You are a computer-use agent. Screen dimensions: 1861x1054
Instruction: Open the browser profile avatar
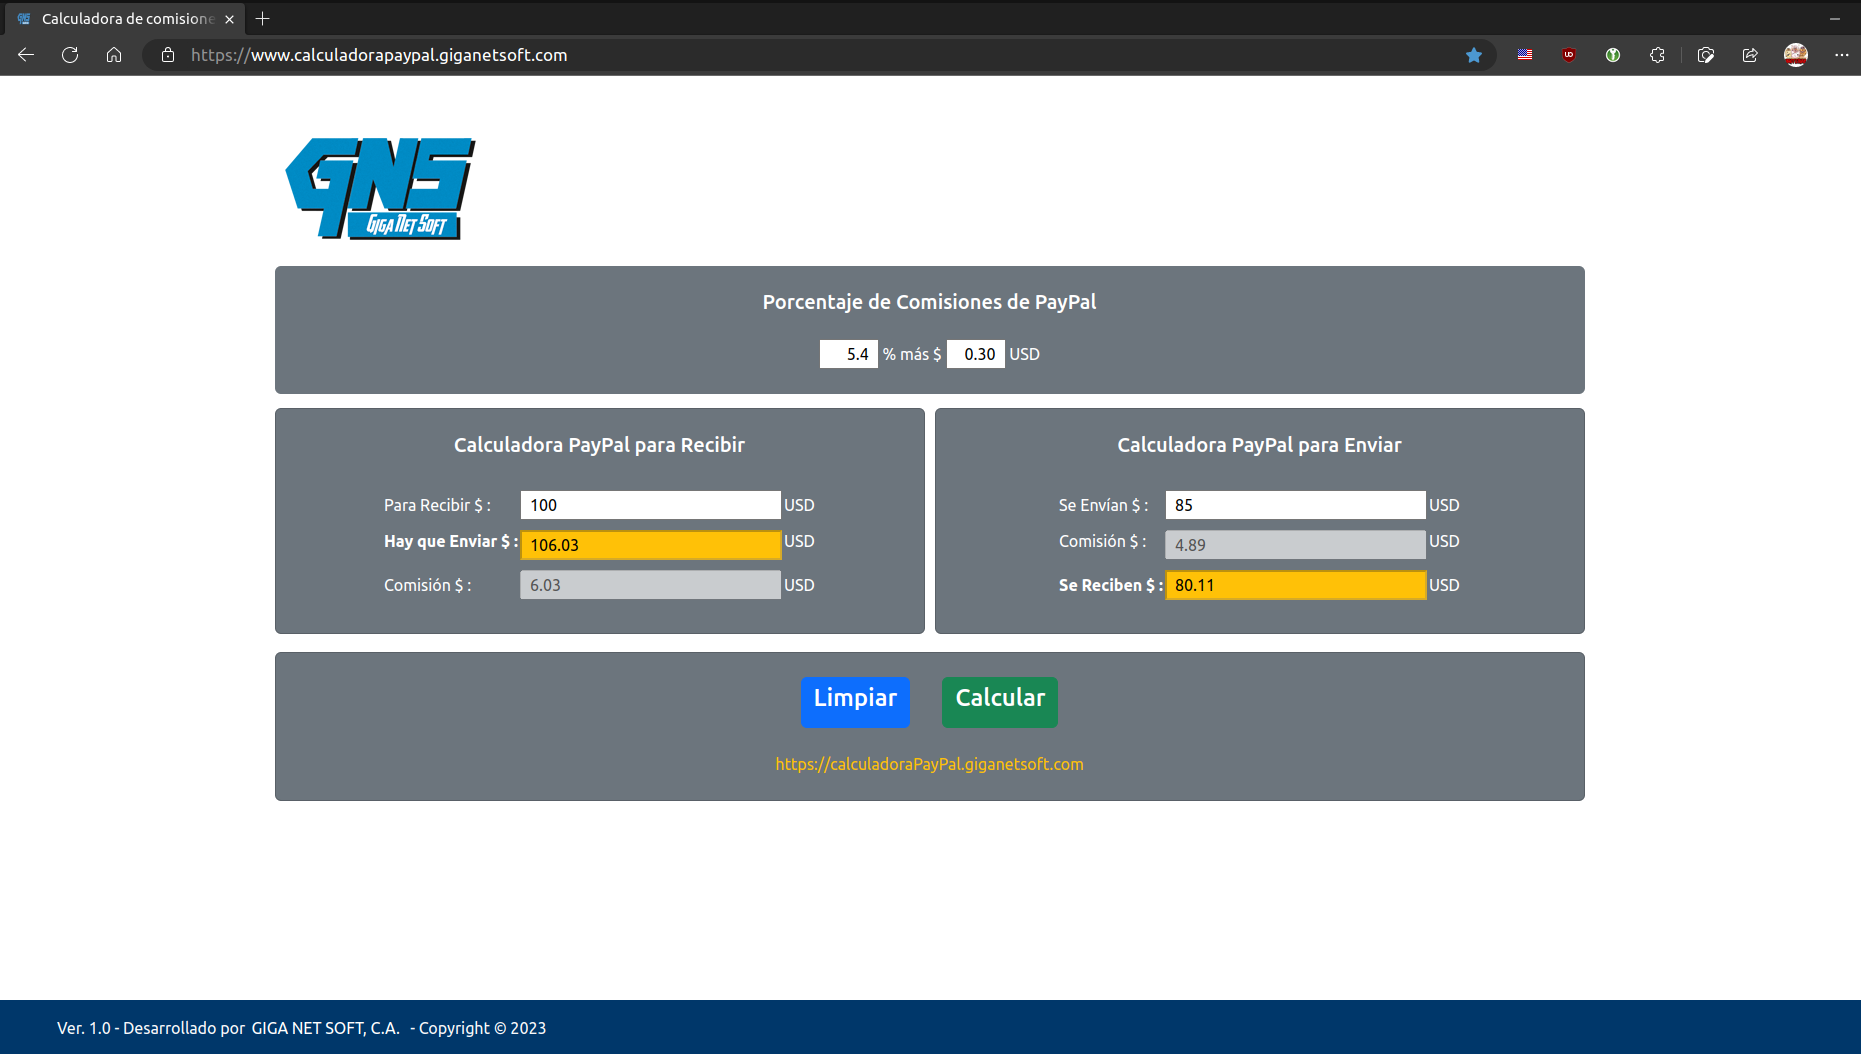point(1797,55)
